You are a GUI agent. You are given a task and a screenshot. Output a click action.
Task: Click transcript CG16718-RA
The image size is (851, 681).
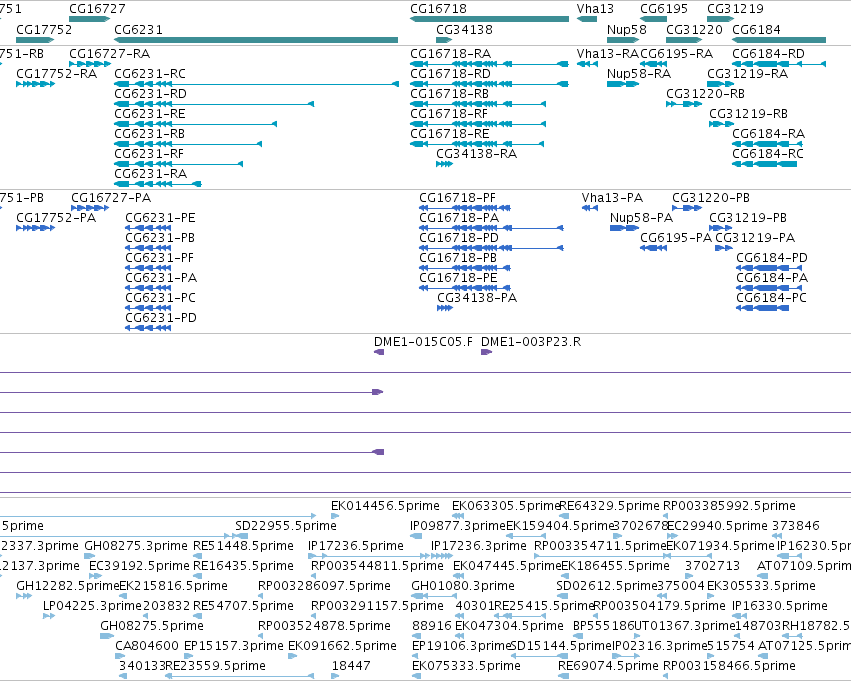coord(490,64)
